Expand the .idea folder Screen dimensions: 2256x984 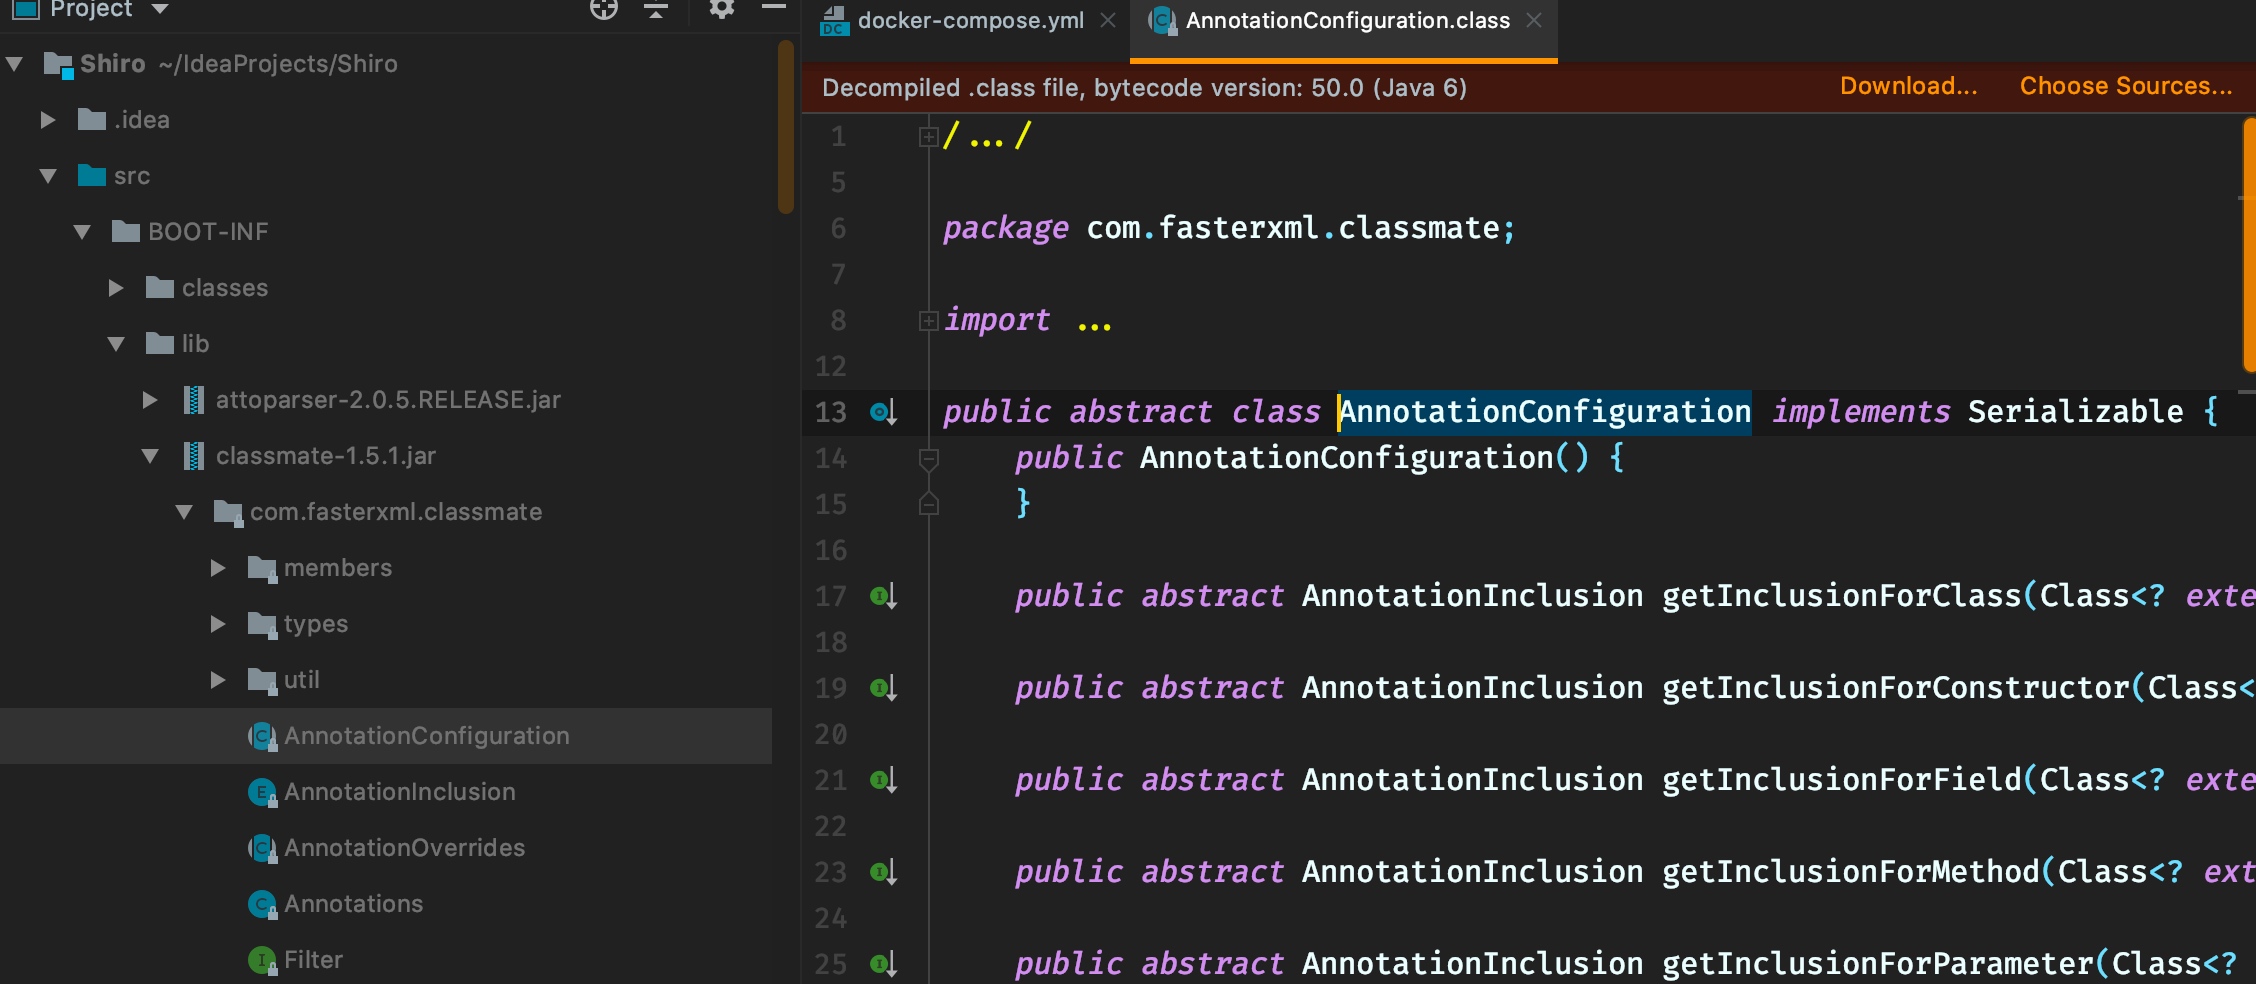pos(48,120)
